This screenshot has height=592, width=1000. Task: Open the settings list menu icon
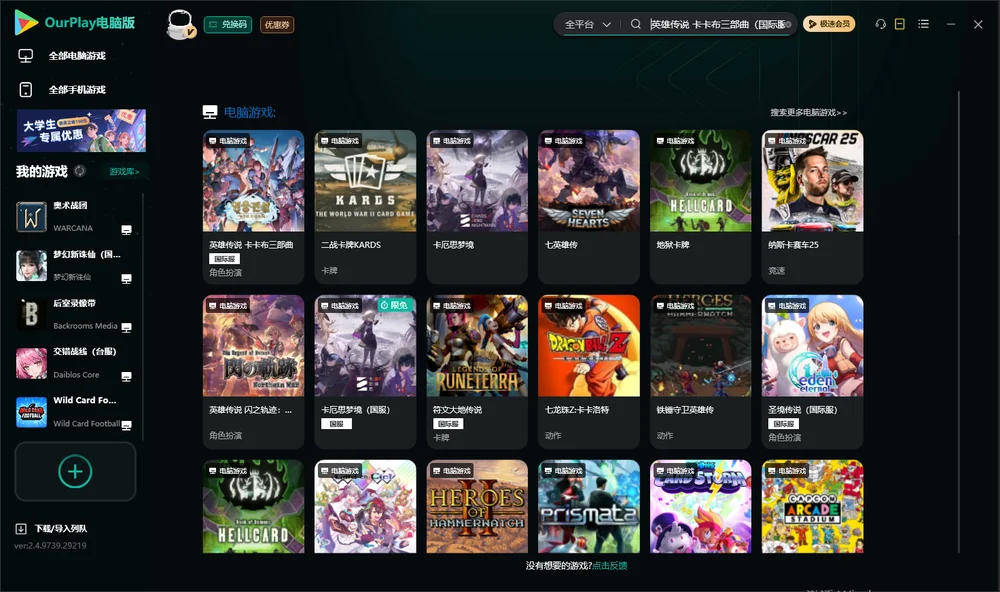(x=923, y=24)
